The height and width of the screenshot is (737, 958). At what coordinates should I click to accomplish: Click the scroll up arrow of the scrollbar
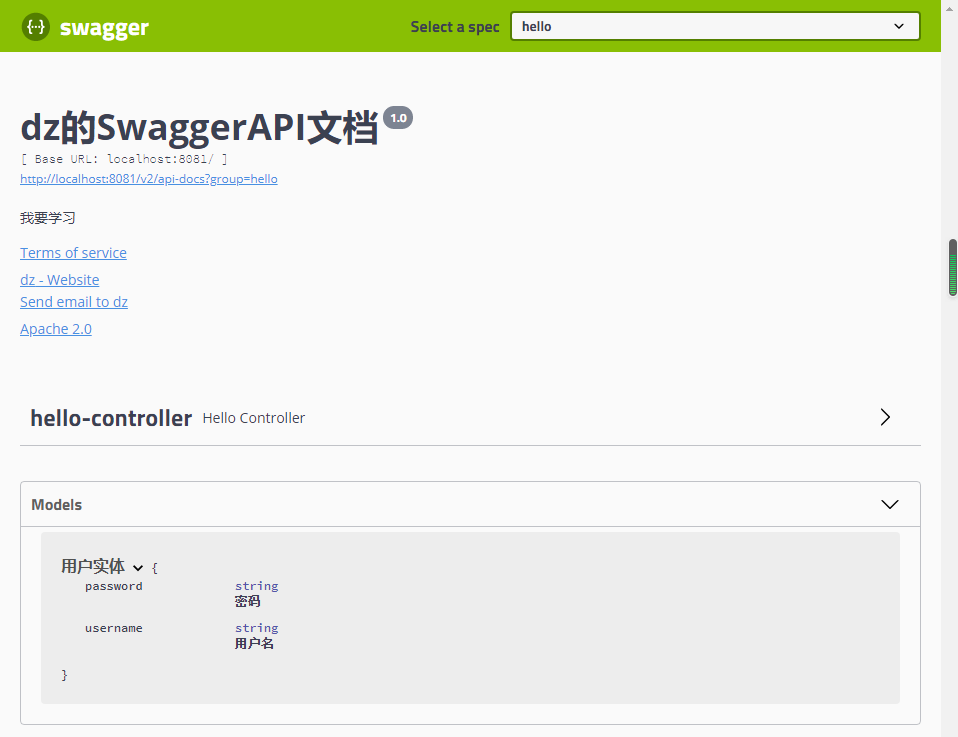click(x=950, y=9)
